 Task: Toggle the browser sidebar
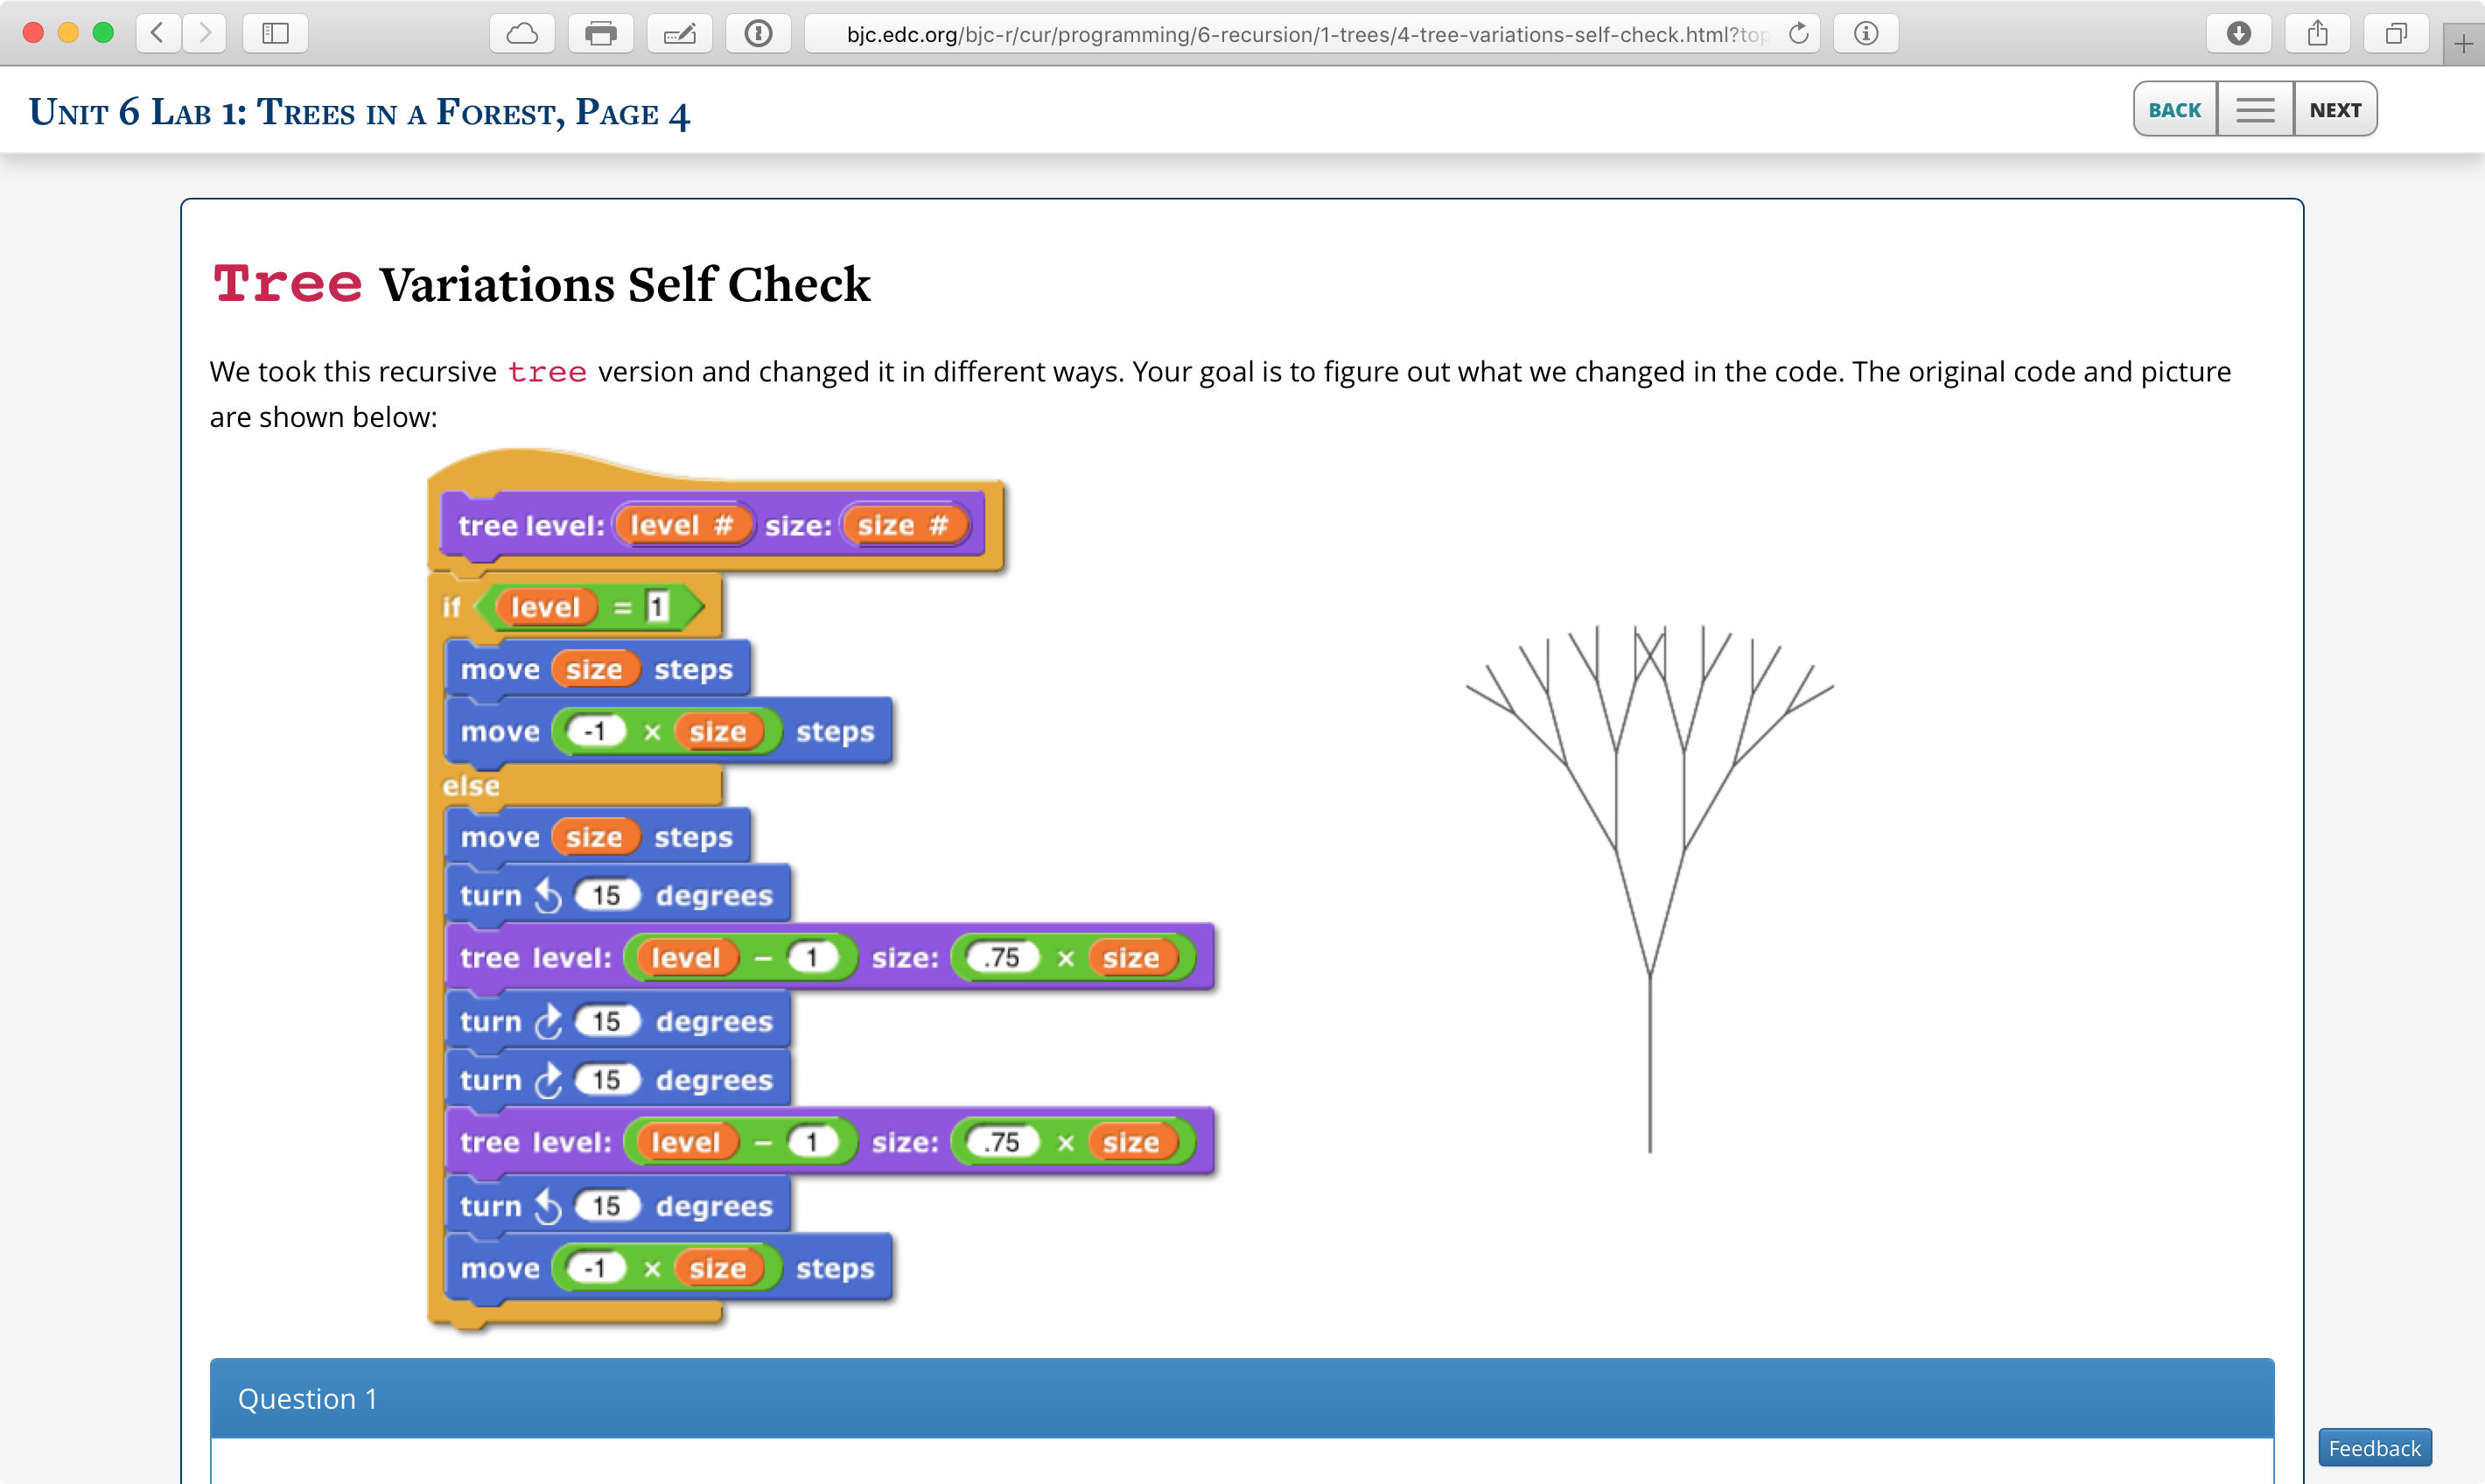275,33
